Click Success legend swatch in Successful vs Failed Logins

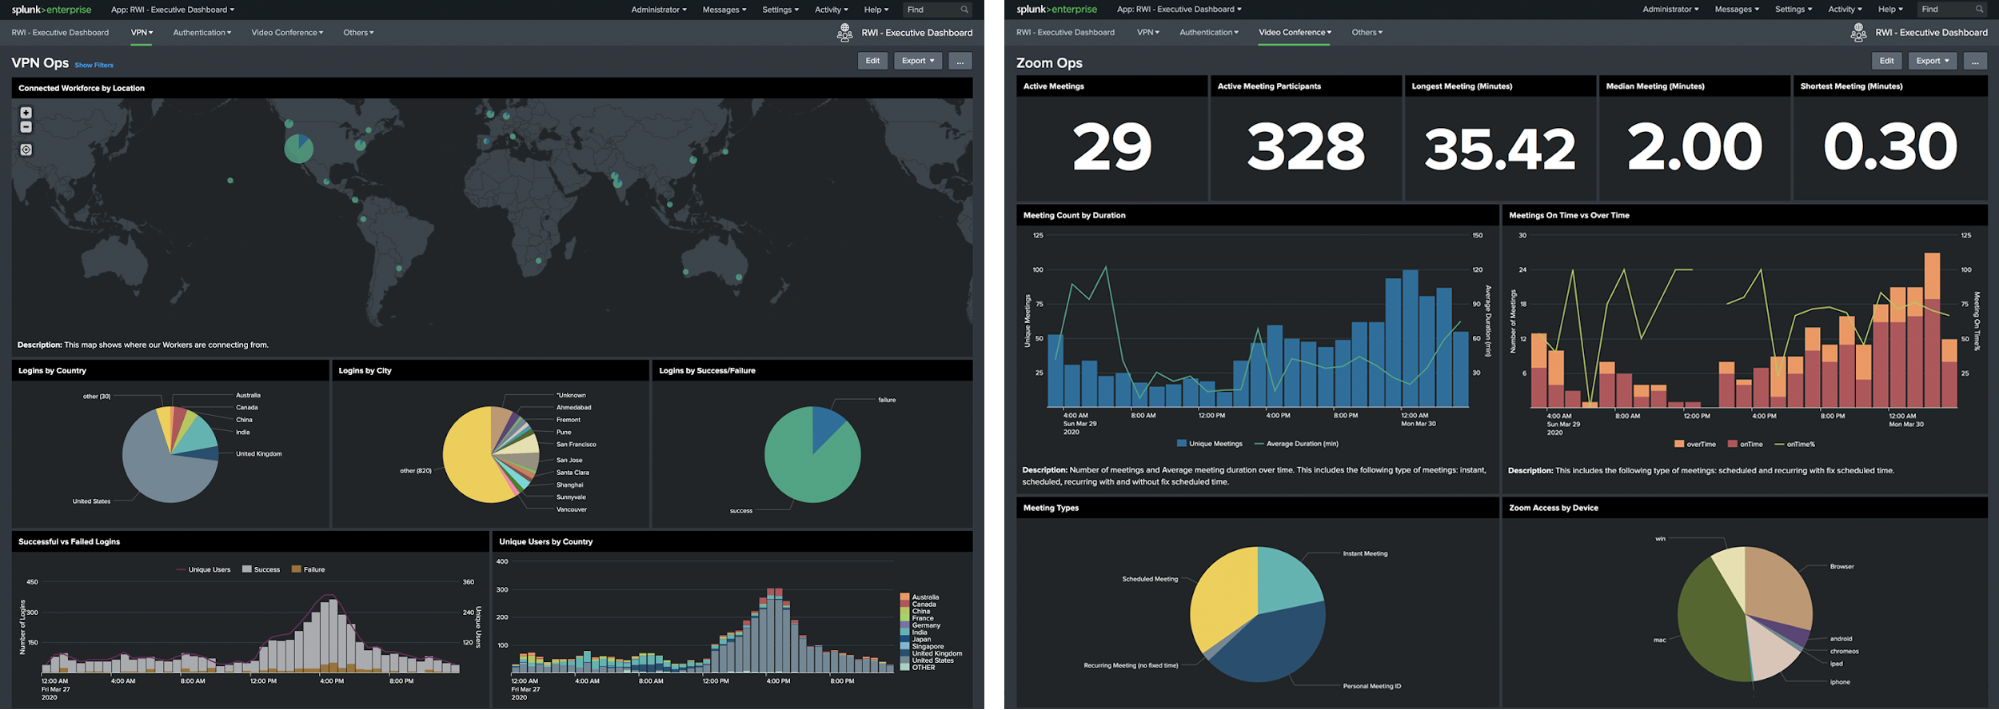pyautogui.click(x=247, y=569)
